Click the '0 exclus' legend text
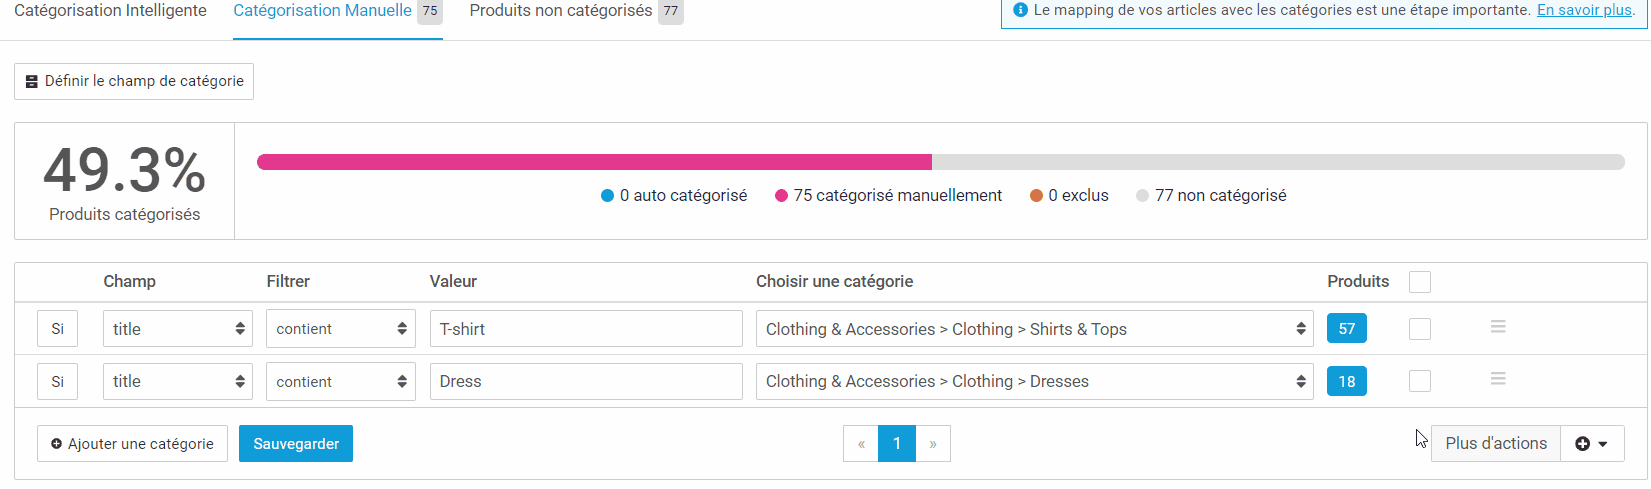The width and height of the screenshot is (1651, 489). [x=1078, y=196]
